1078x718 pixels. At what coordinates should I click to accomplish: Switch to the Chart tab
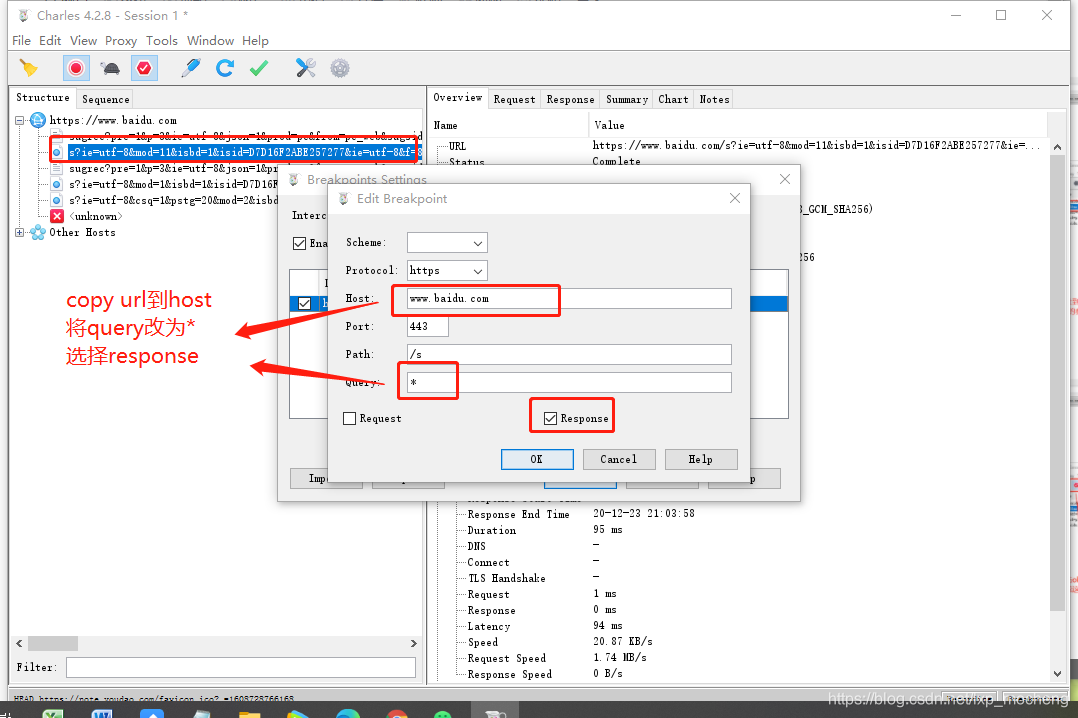(673, 99)
